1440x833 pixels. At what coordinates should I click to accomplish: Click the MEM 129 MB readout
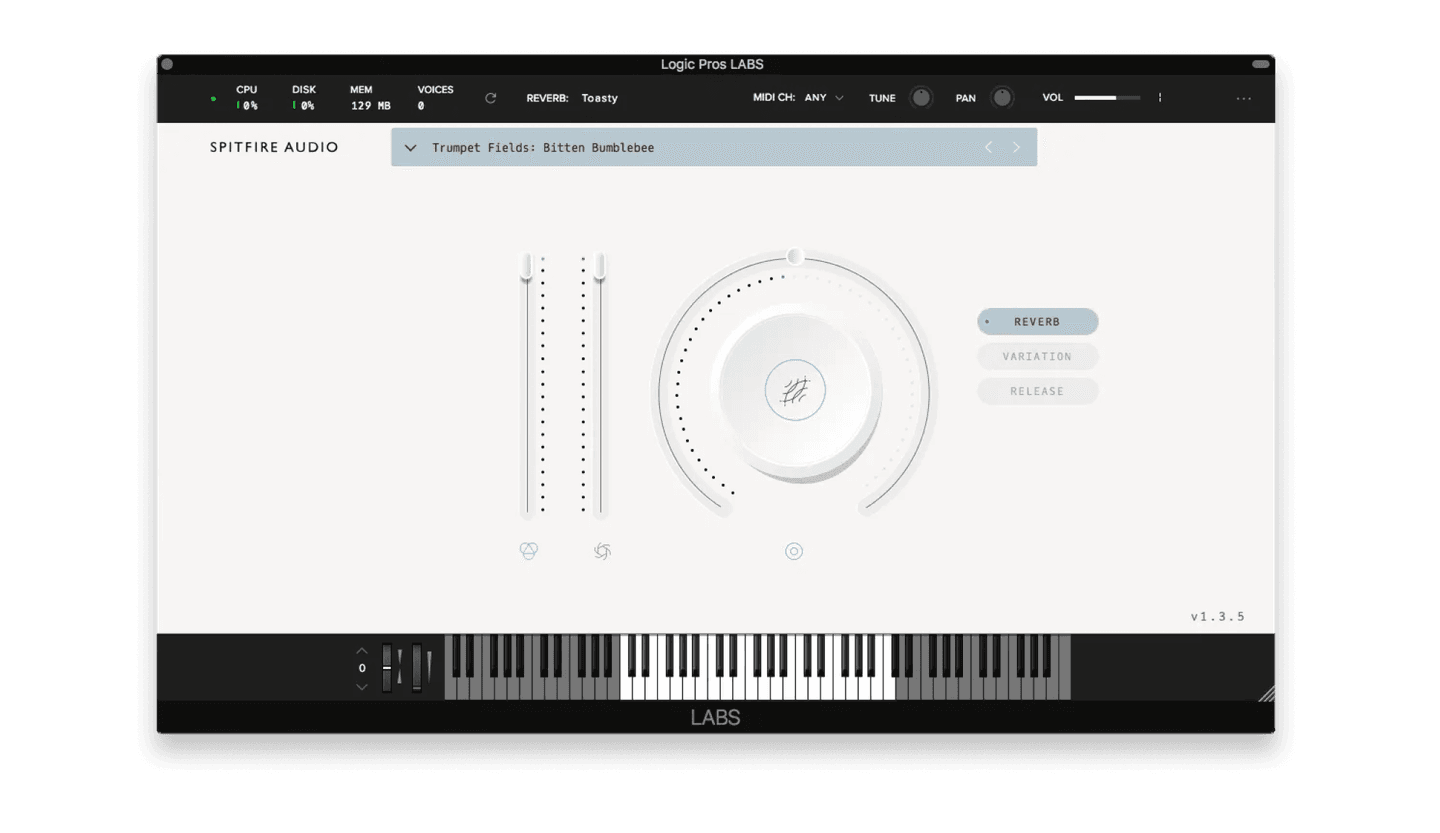(370, 98)
